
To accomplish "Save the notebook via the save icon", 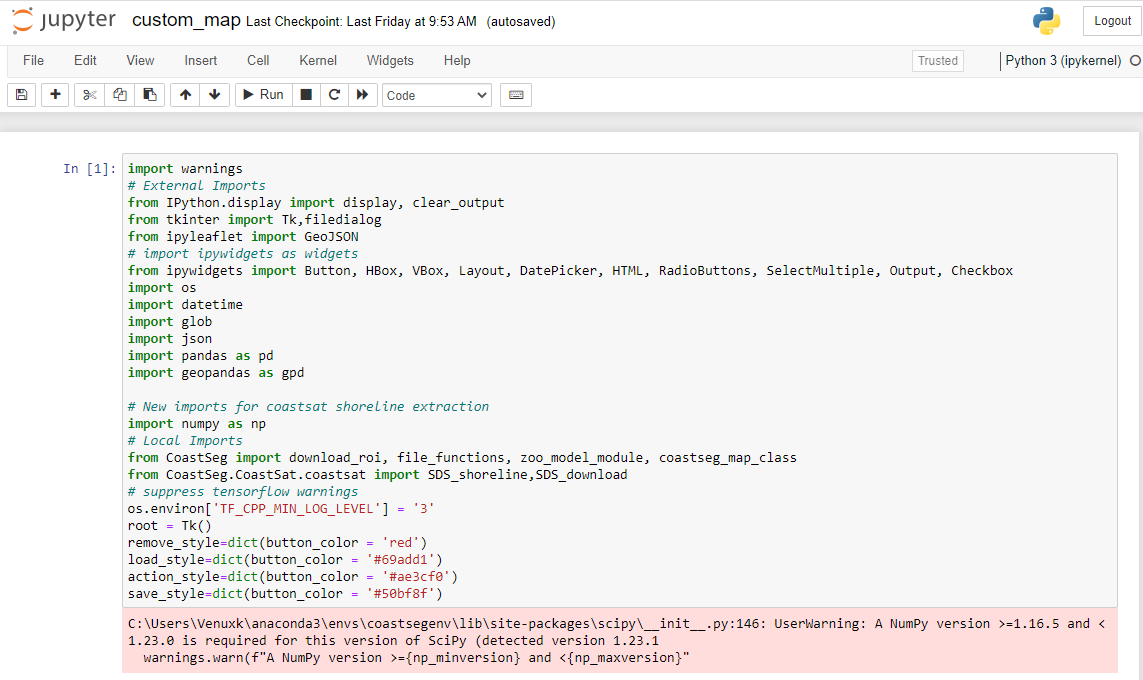I will tap(21, 94).
